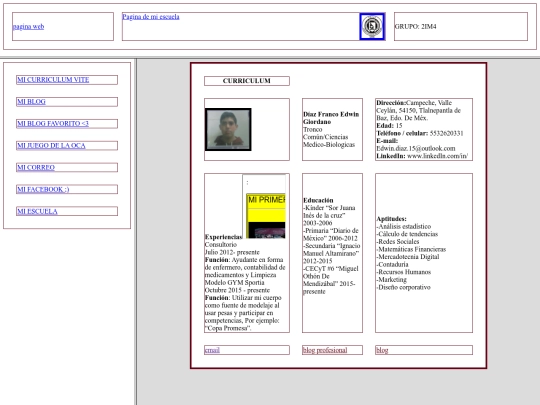Image resolution: width=540 pixels, height=405 pixels.
Task: Open the 'blog profesional' link
Action: (x=325, y=350)
